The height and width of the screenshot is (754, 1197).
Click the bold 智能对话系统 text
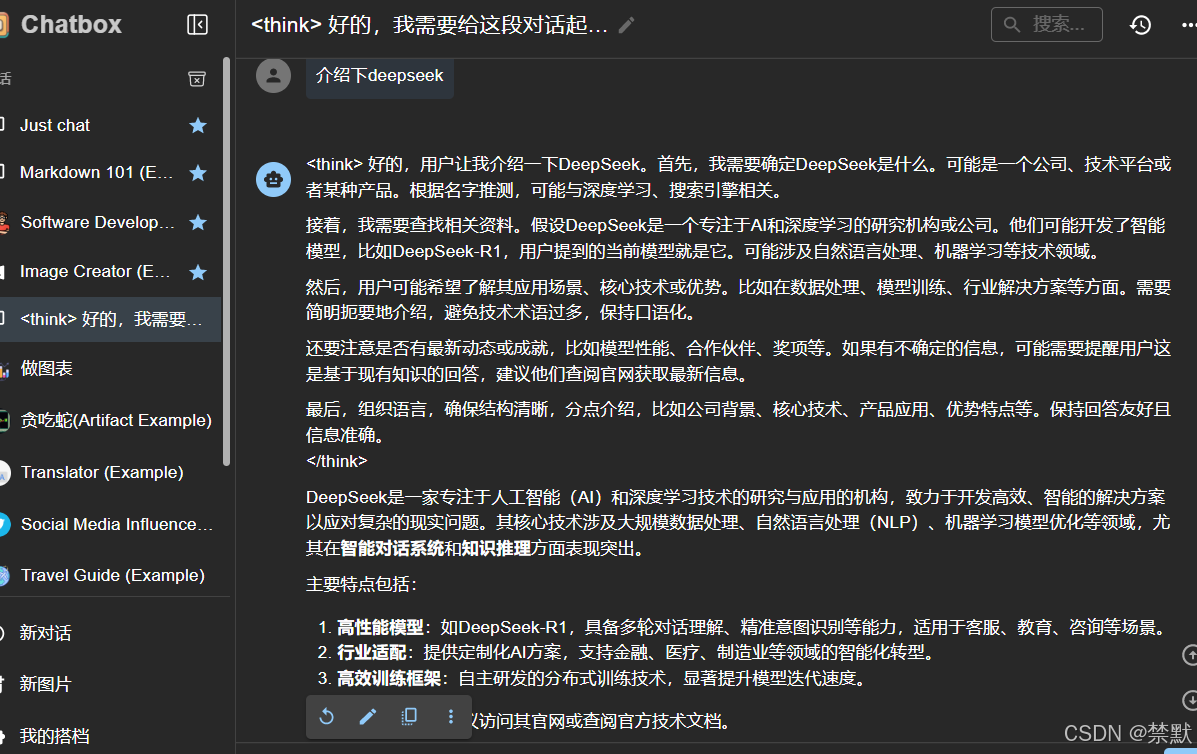[x=392, y=549]
